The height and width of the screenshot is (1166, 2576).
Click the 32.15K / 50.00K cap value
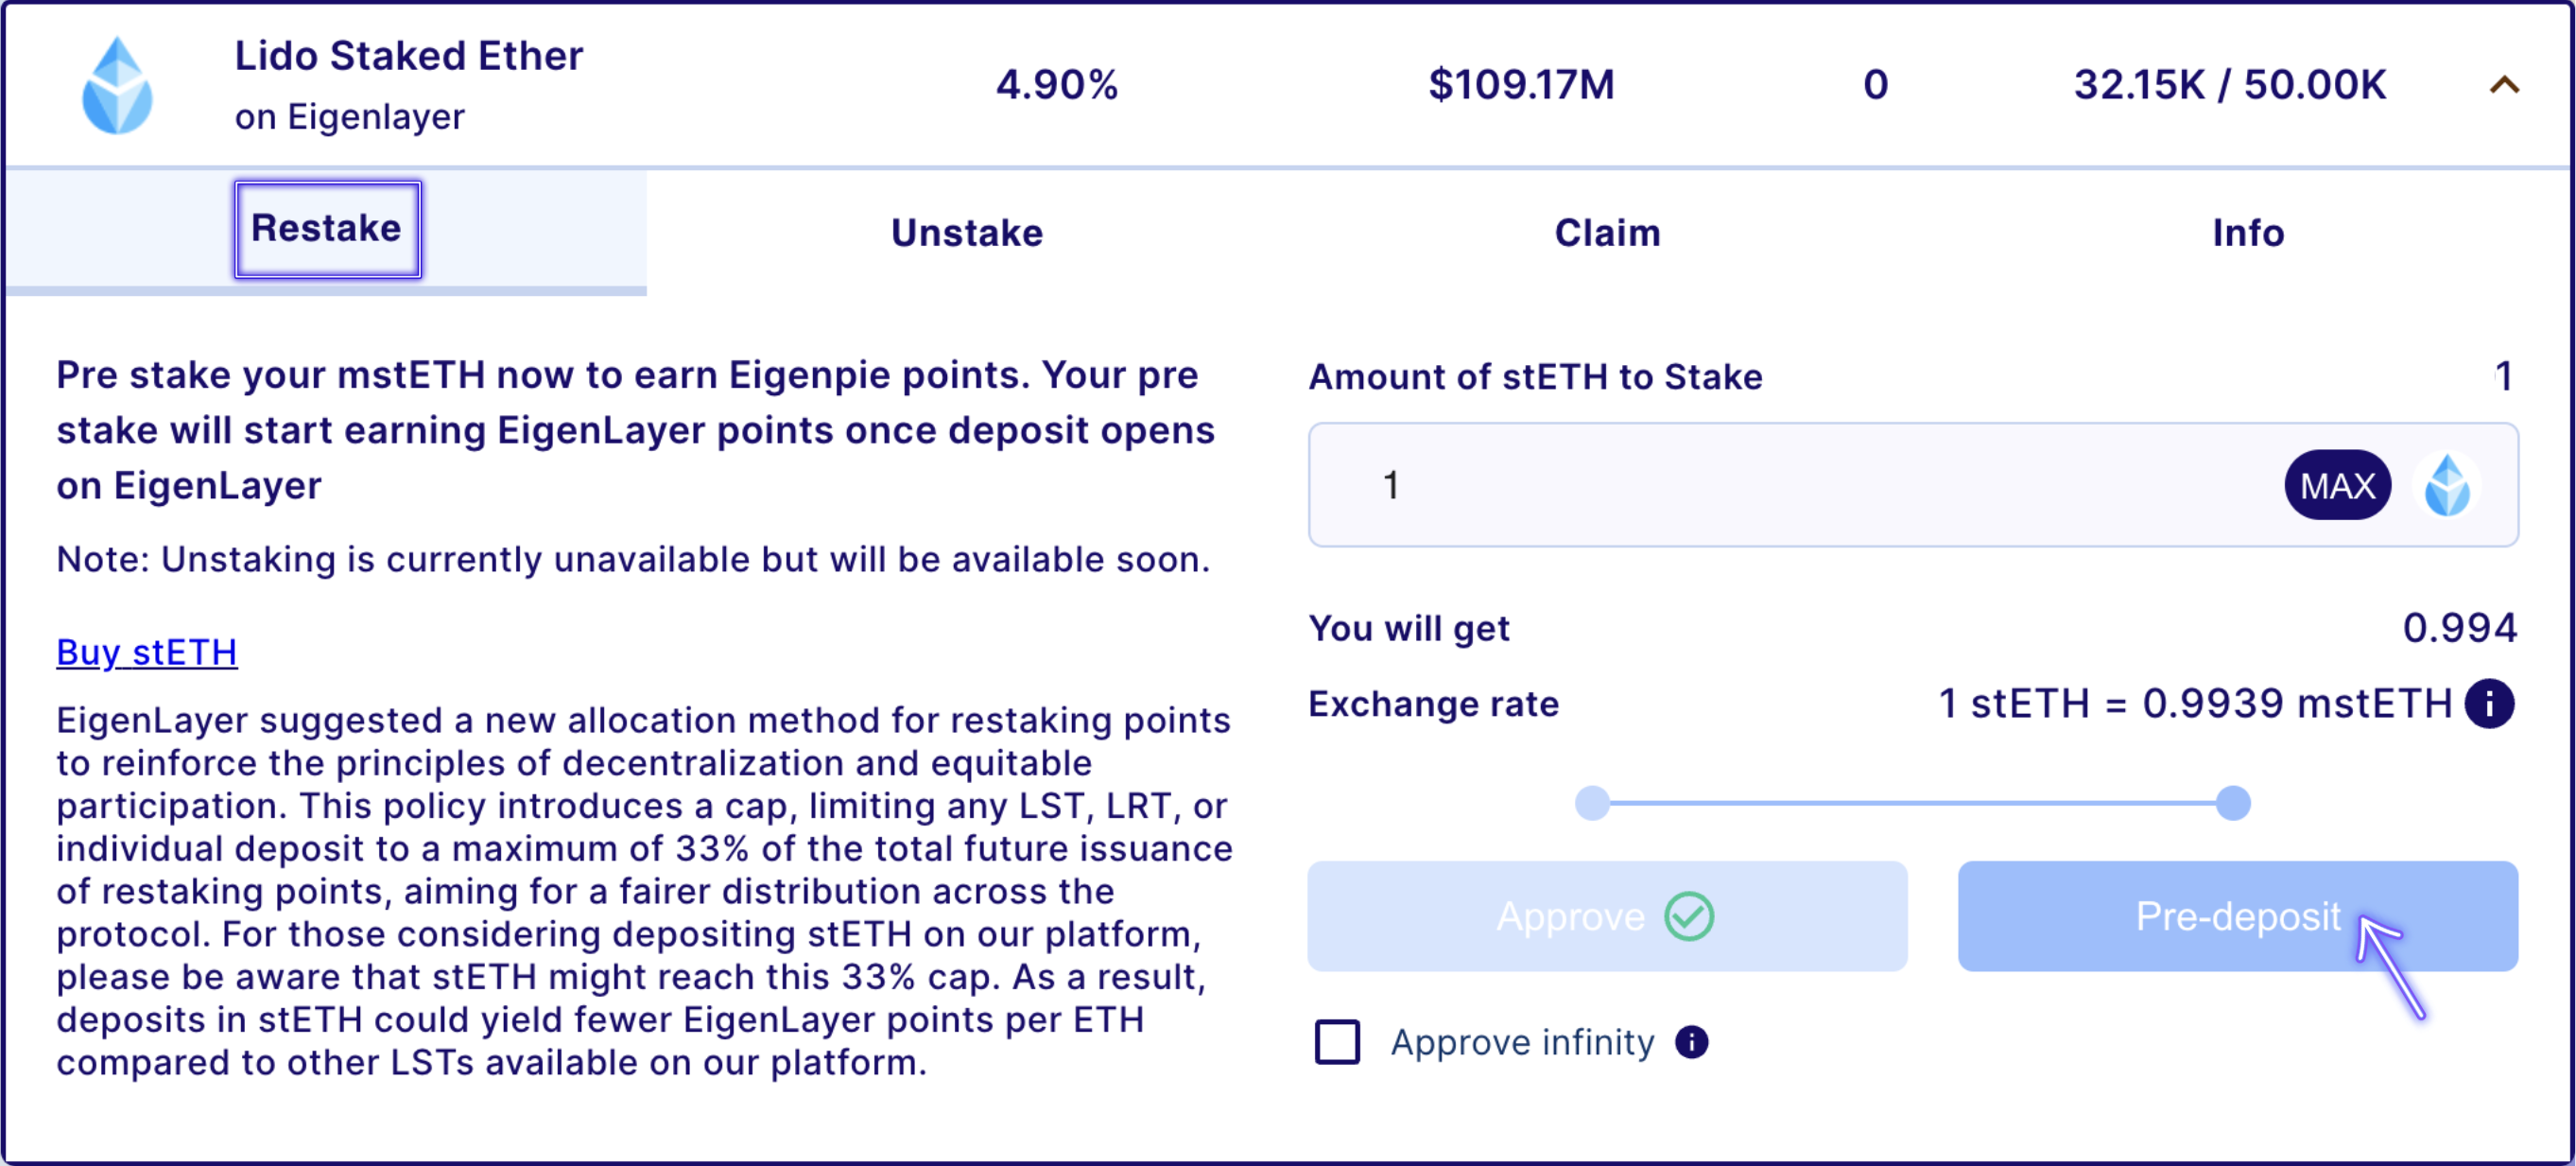point(2230,86)
